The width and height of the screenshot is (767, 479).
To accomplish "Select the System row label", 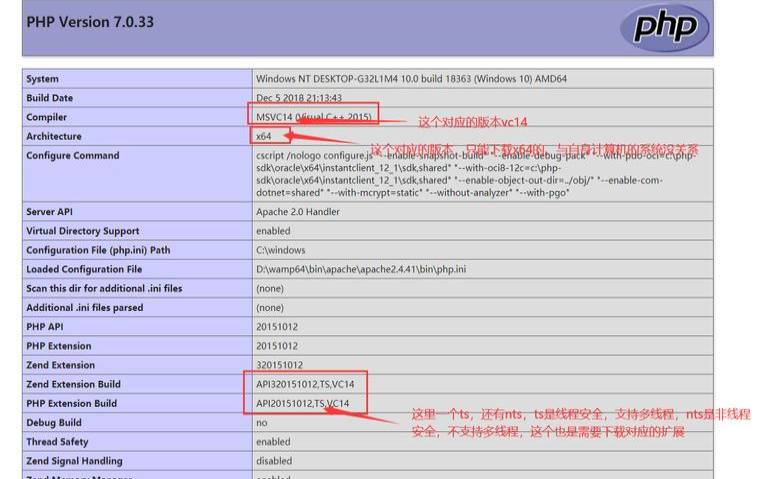I will [x=42, y=79].
